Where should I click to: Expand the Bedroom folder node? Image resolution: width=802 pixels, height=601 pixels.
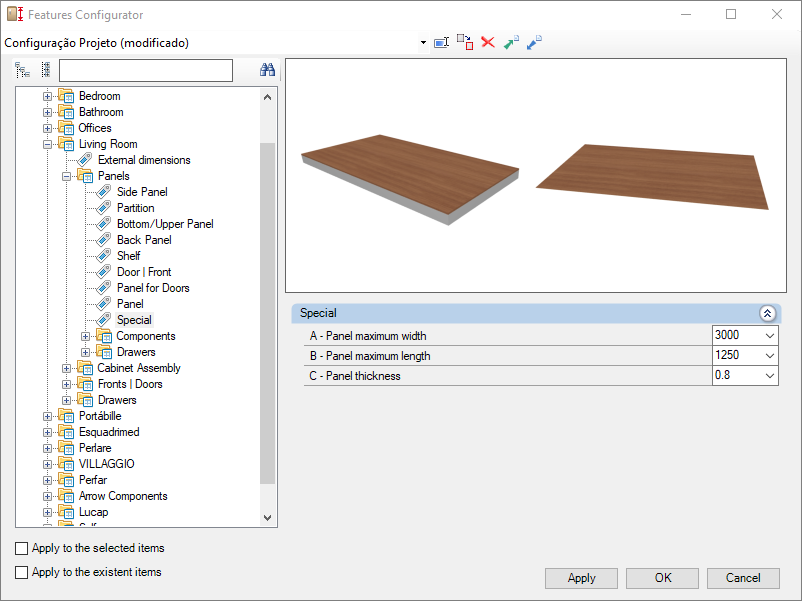[47, 96]
